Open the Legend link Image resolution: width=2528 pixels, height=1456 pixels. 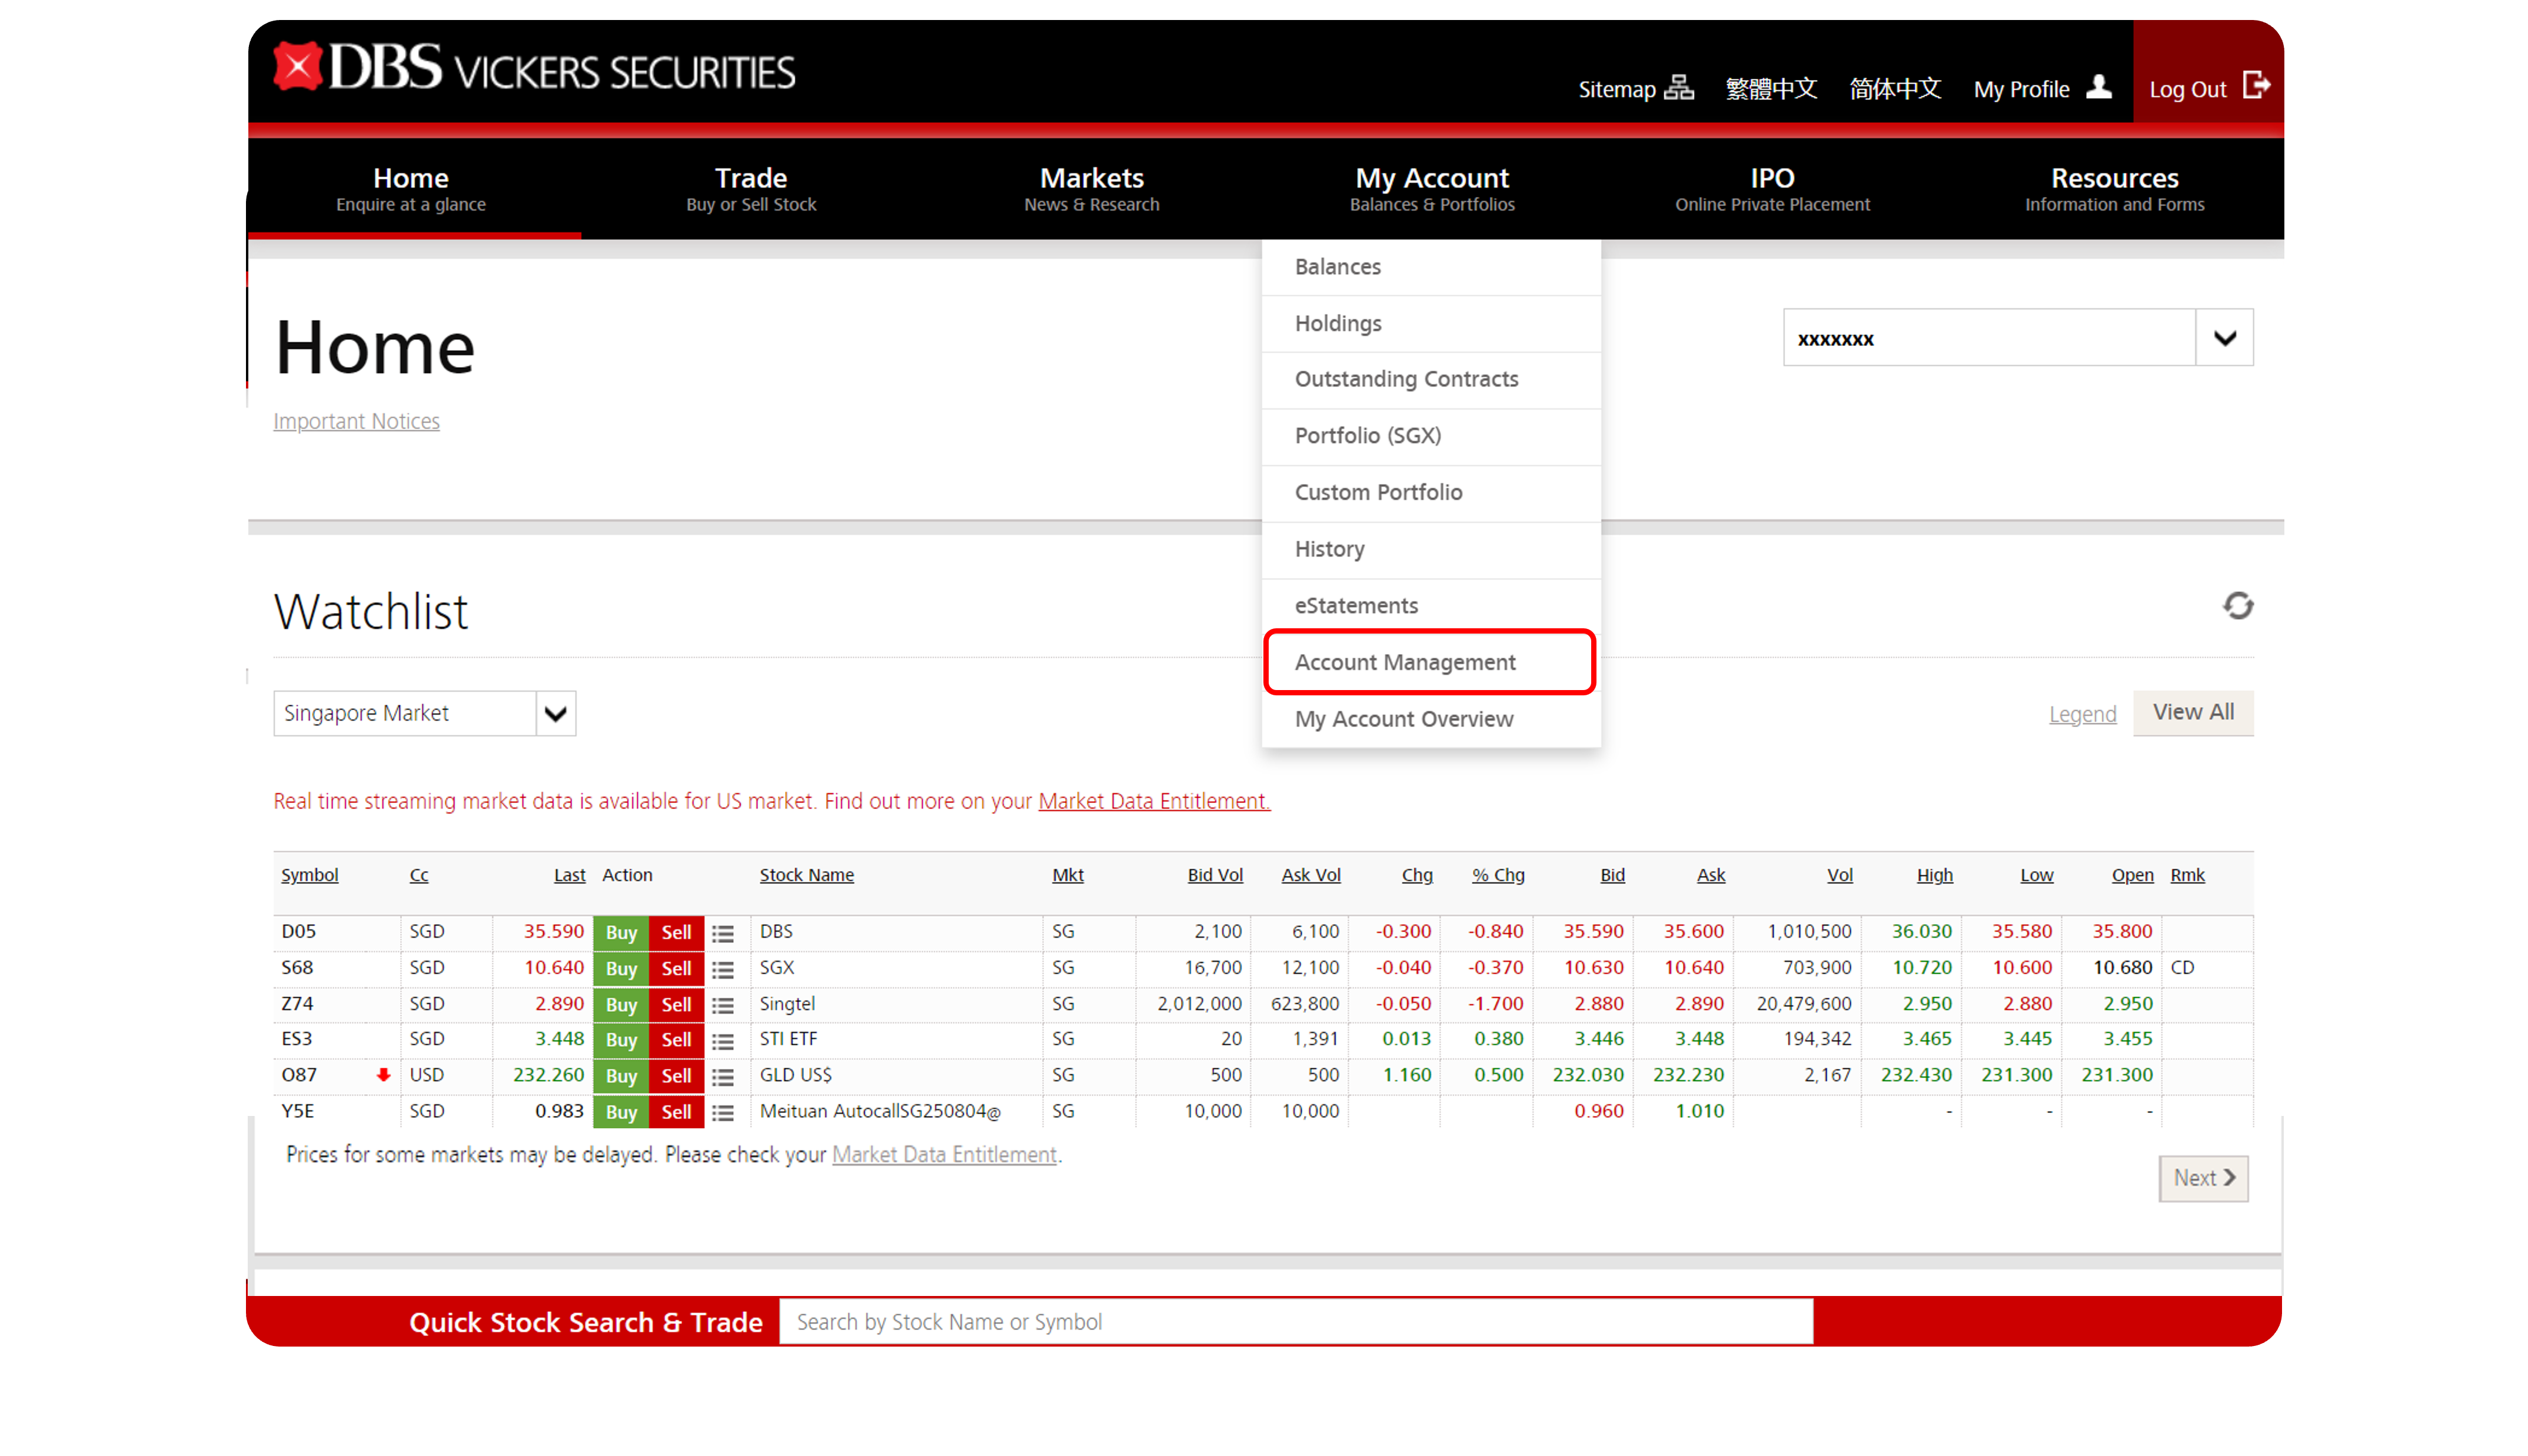click(x=2082, y=714)
